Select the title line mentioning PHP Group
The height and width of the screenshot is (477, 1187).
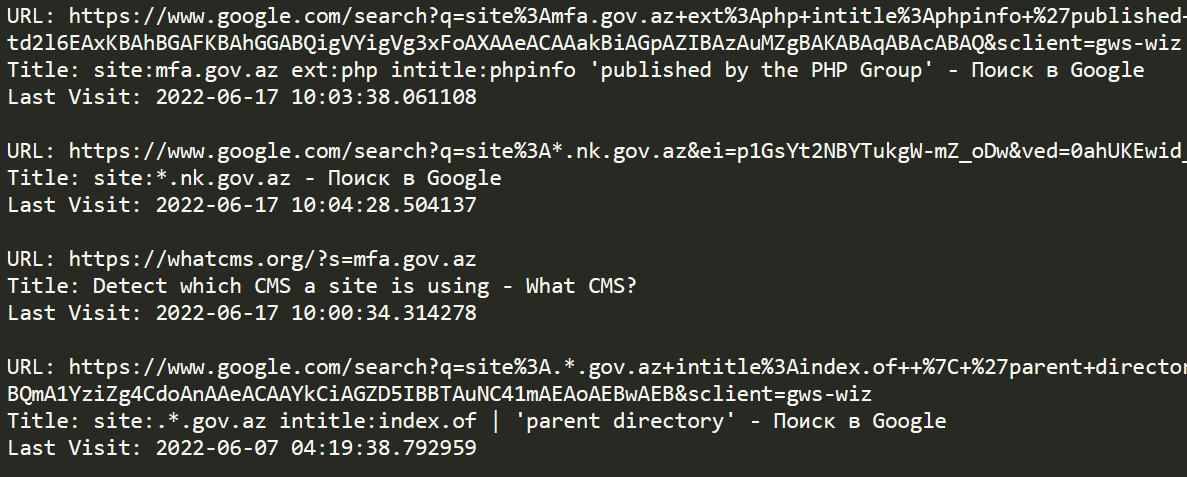tap(575, 70)
